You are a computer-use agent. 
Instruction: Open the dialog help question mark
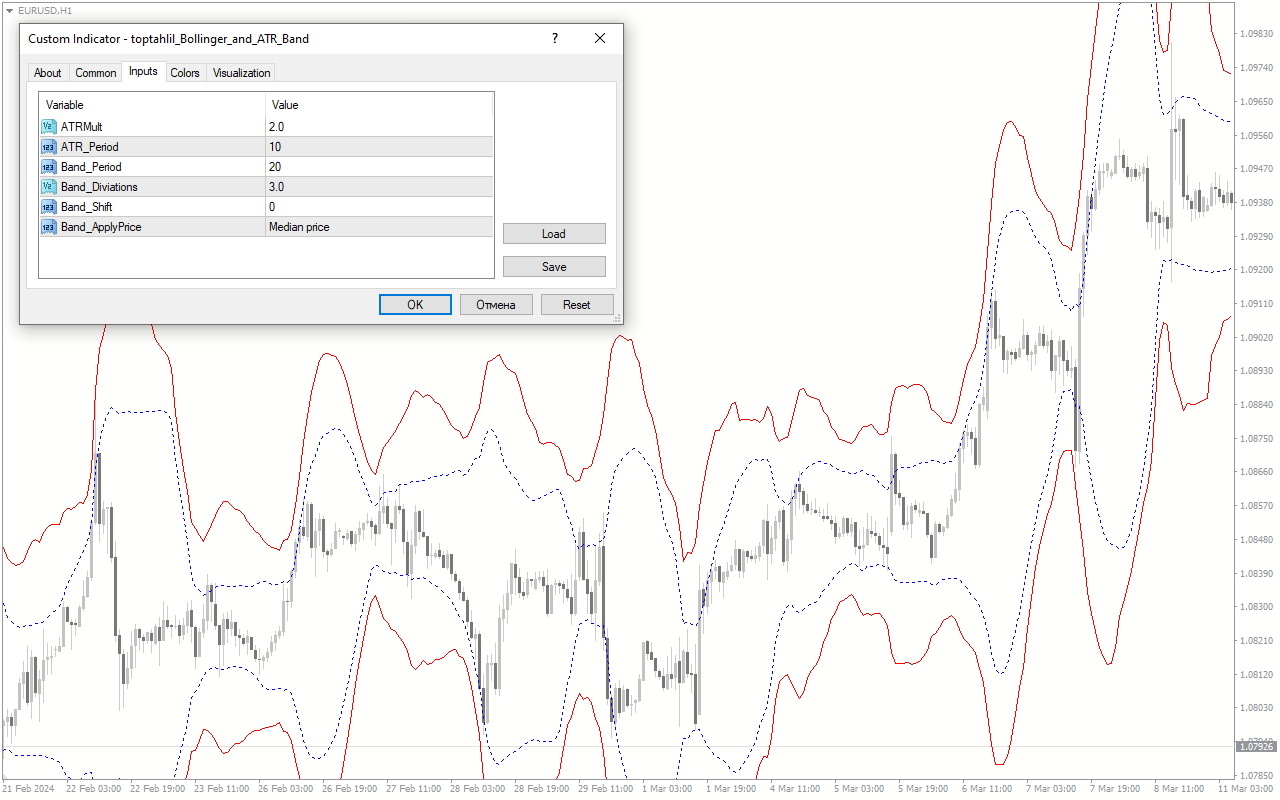pos(555,38)
